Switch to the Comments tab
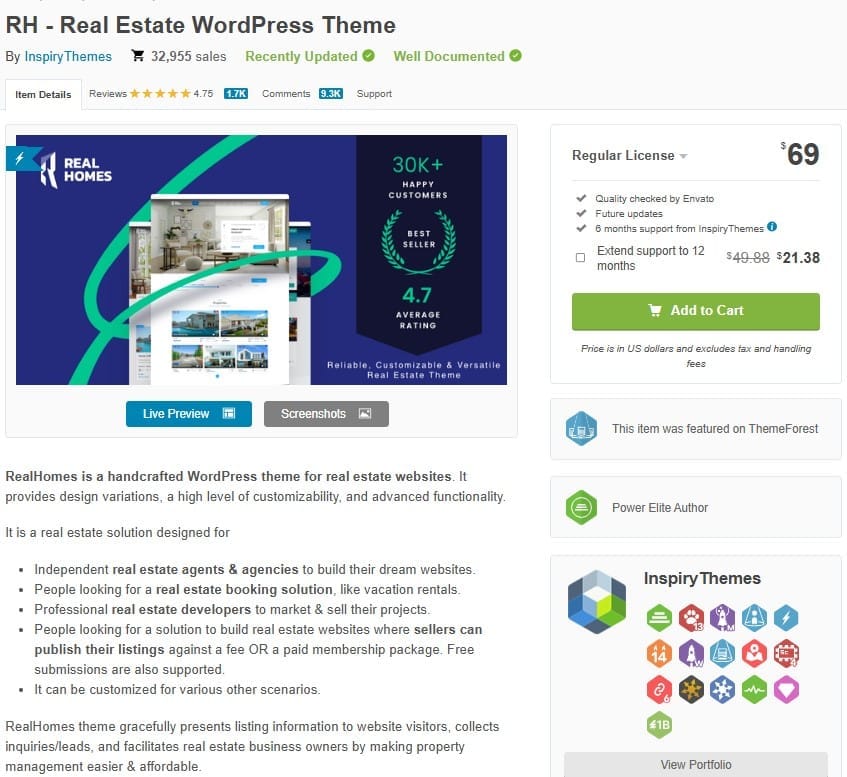The width and height of the screenshot is (847, 777). pos(286,94)
